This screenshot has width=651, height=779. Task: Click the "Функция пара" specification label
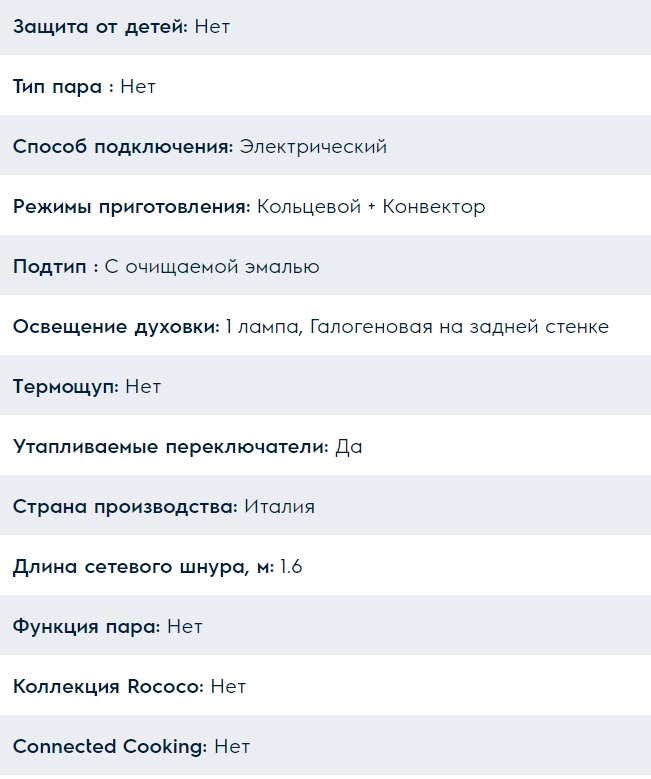point(86,627)
